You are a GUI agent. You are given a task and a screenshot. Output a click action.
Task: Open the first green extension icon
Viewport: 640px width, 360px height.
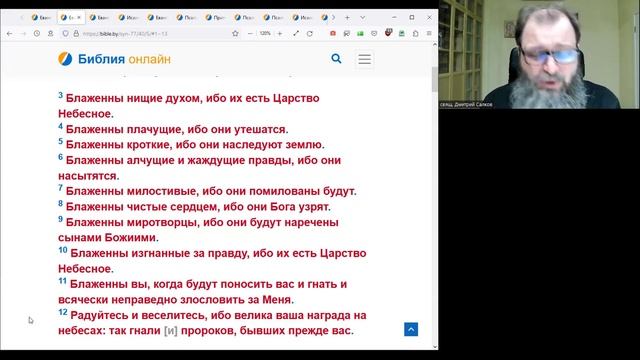(x=360, y=33)
